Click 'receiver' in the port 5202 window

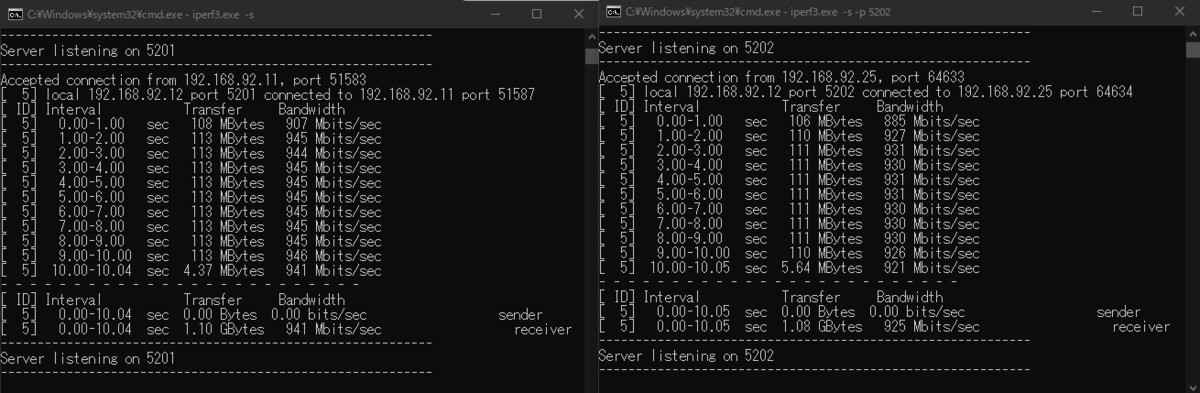point(1141,326)
